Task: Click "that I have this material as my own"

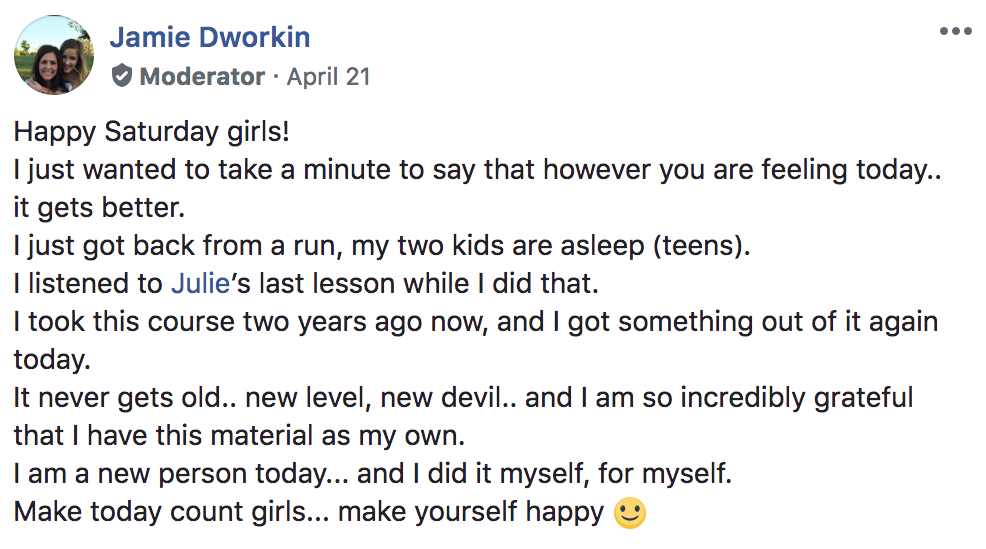Action: pos(240,436)
